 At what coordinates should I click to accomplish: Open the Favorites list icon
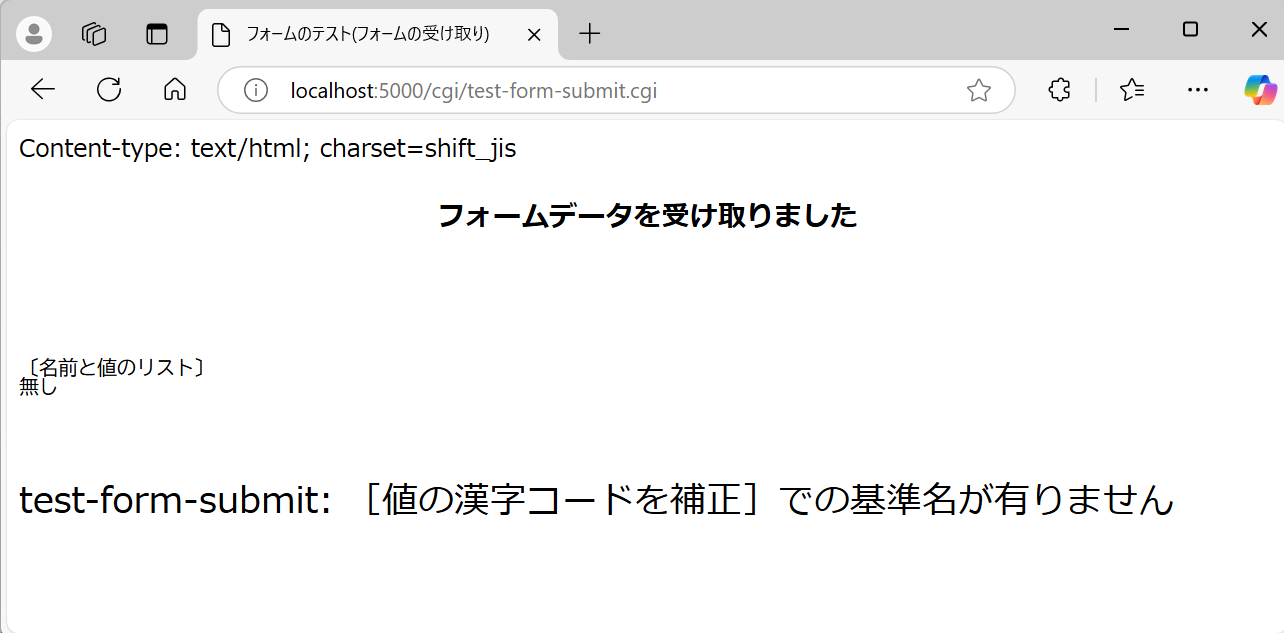click(1132, 90)
